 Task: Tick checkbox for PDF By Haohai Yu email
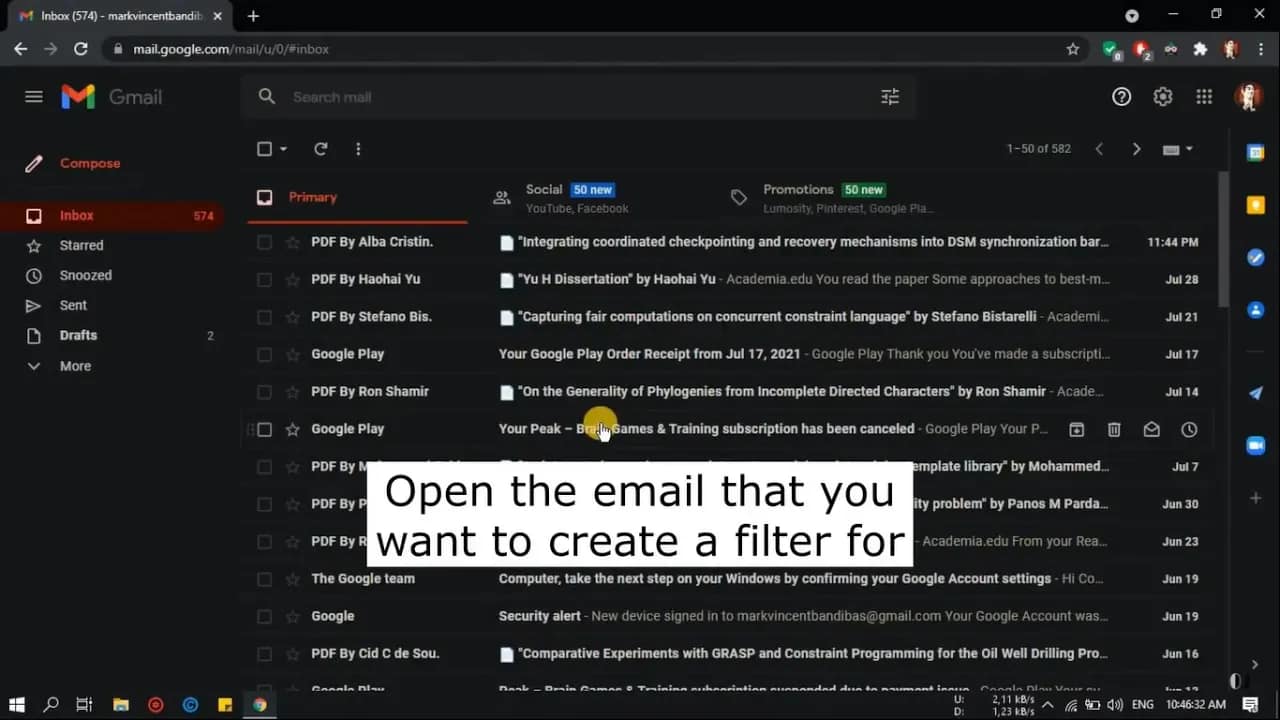point(264,280)
